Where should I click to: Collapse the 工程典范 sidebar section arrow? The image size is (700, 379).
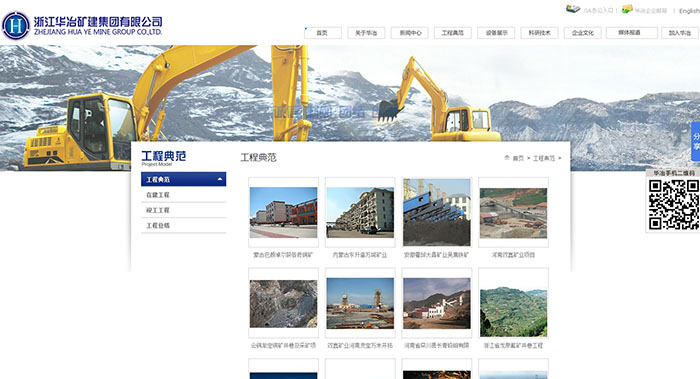pos(220,179)
